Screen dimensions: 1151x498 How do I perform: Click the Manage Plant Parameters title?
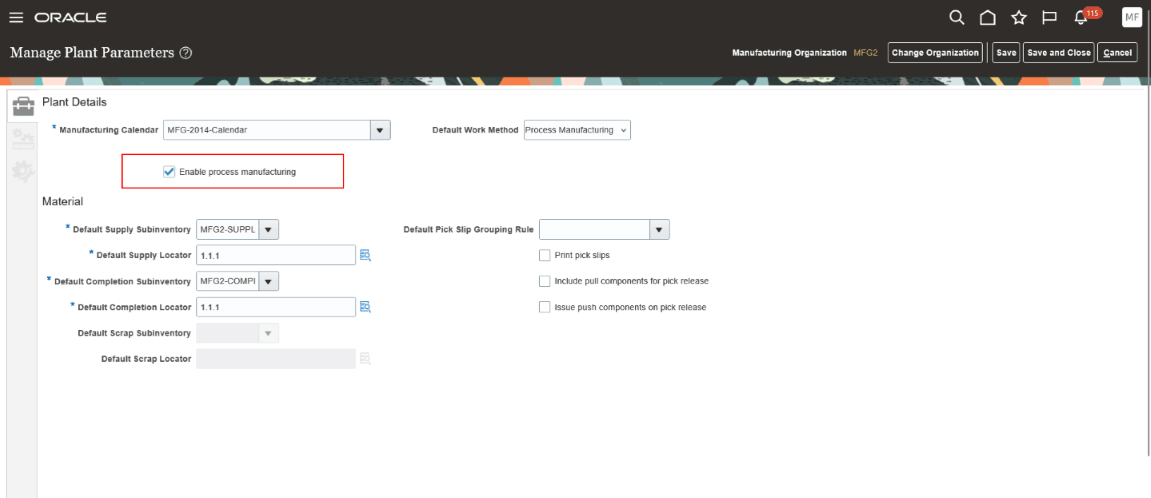pos(92,53)
